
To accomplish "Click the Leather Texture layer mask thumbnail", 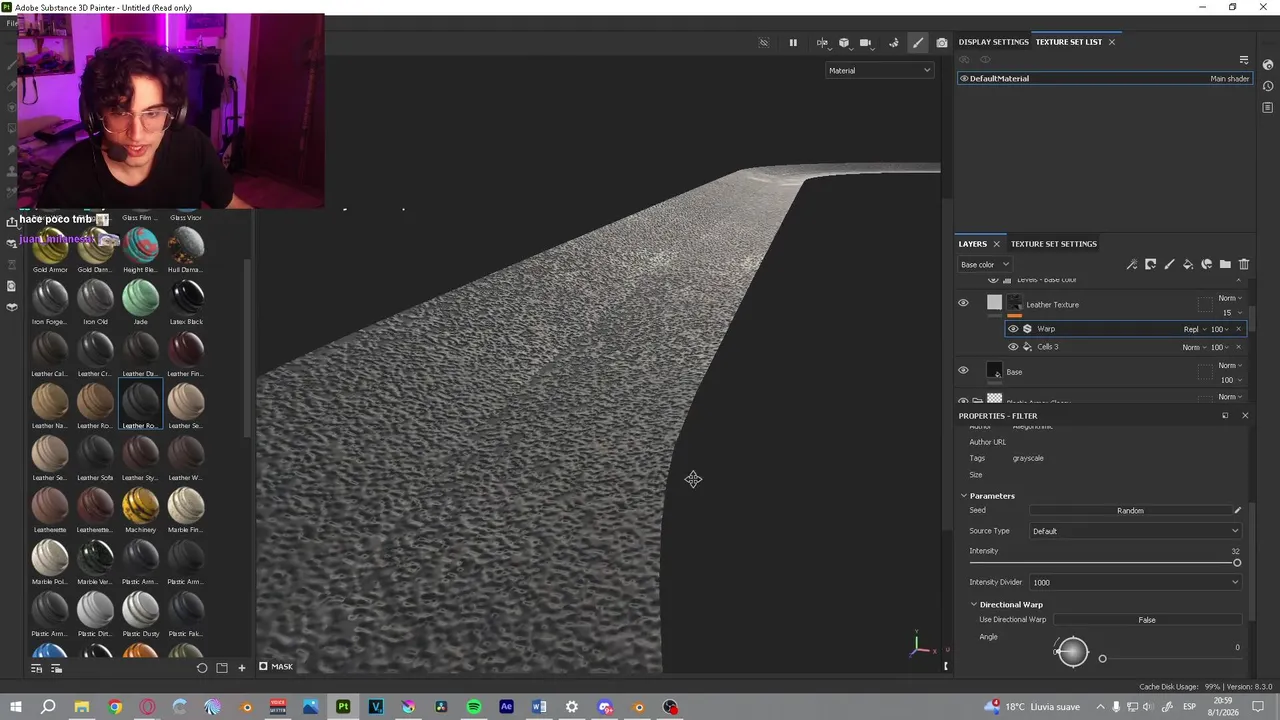I will click(1015, 303).
